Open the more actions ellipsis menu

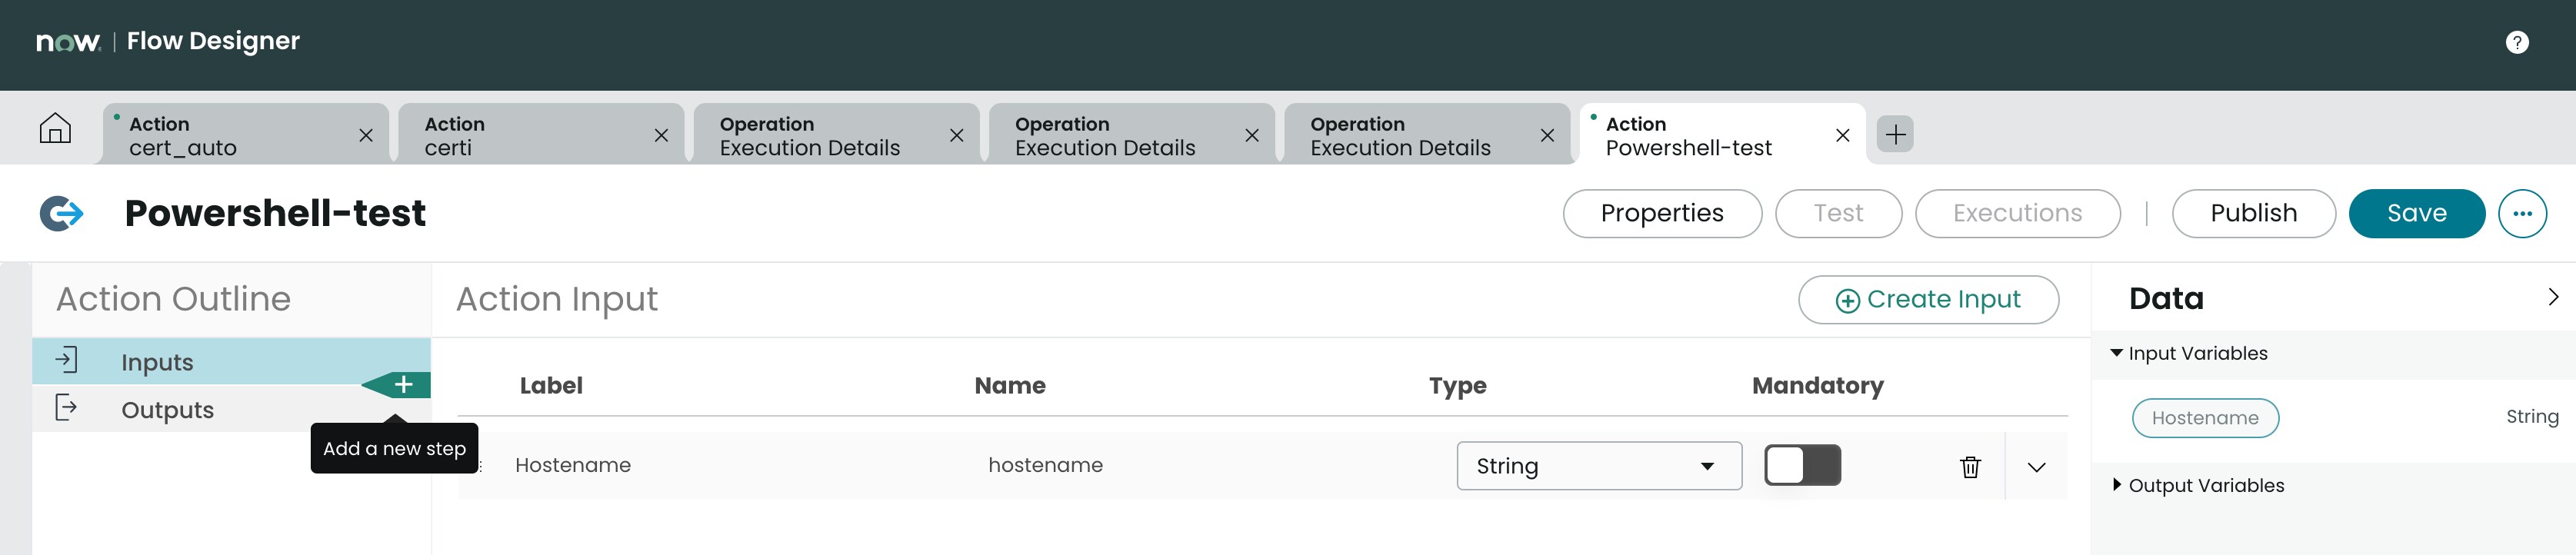point(2522,214)
